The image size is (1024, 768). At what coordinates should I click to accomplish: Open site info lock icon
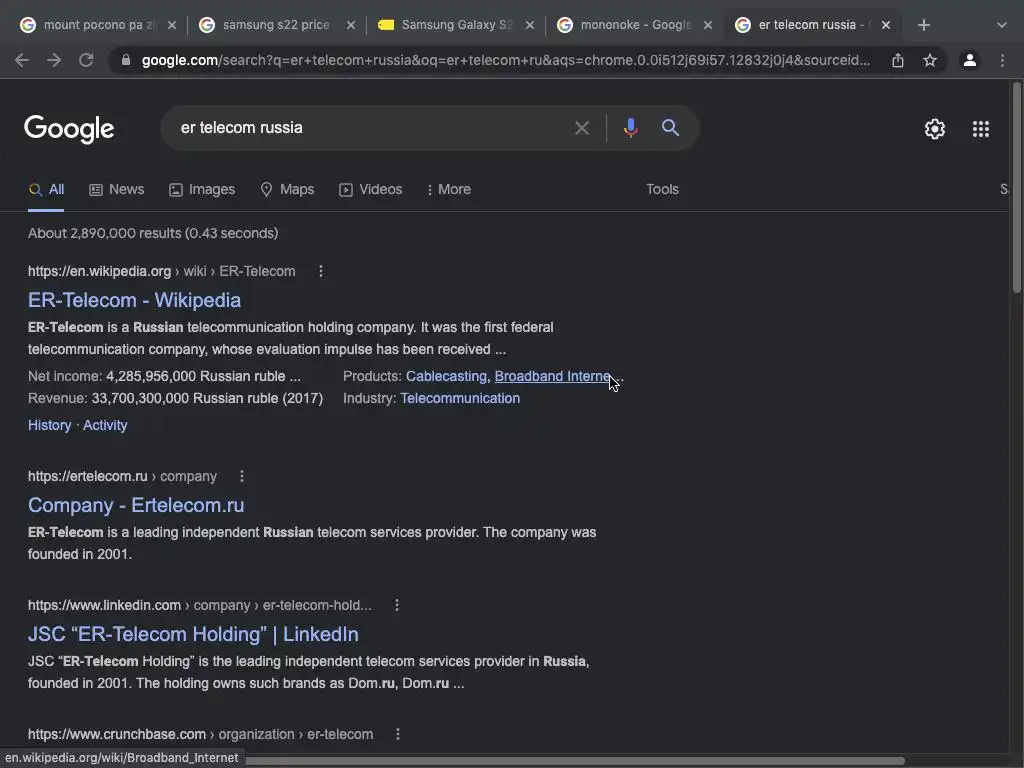coord(126,60)
